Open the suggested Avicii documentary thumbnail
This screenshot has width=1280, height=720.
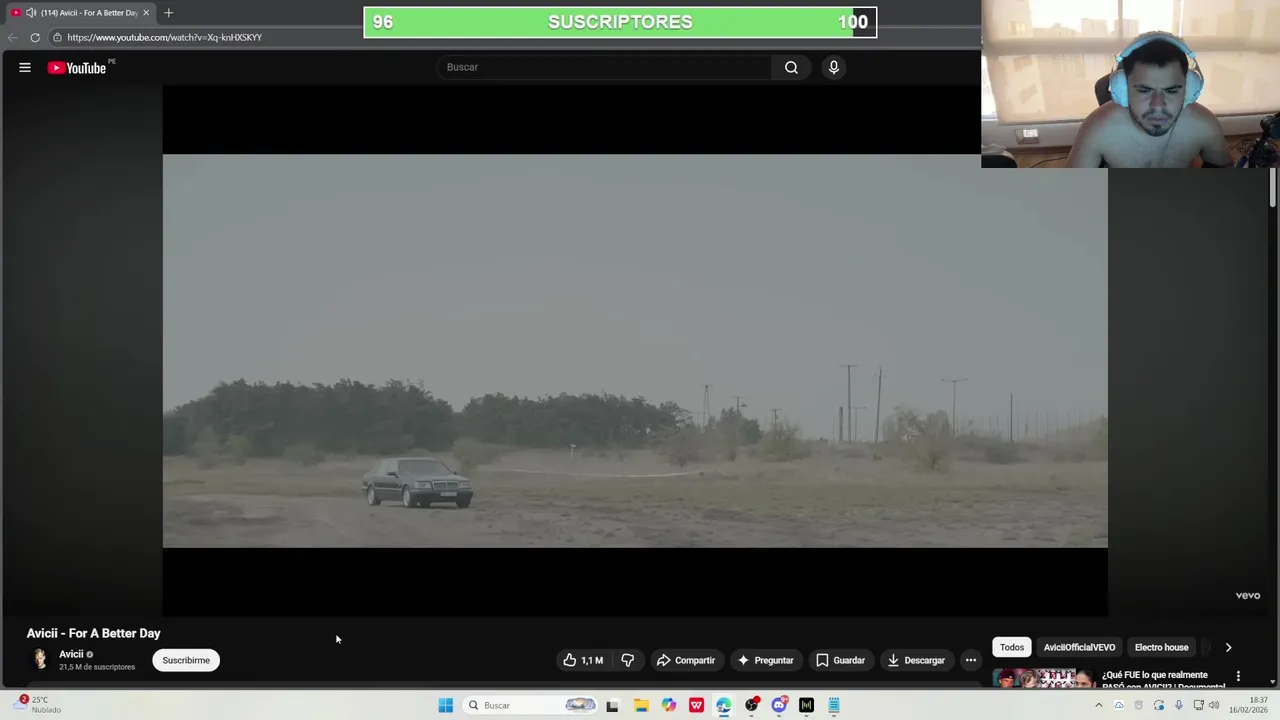[x=1043, y=678]
